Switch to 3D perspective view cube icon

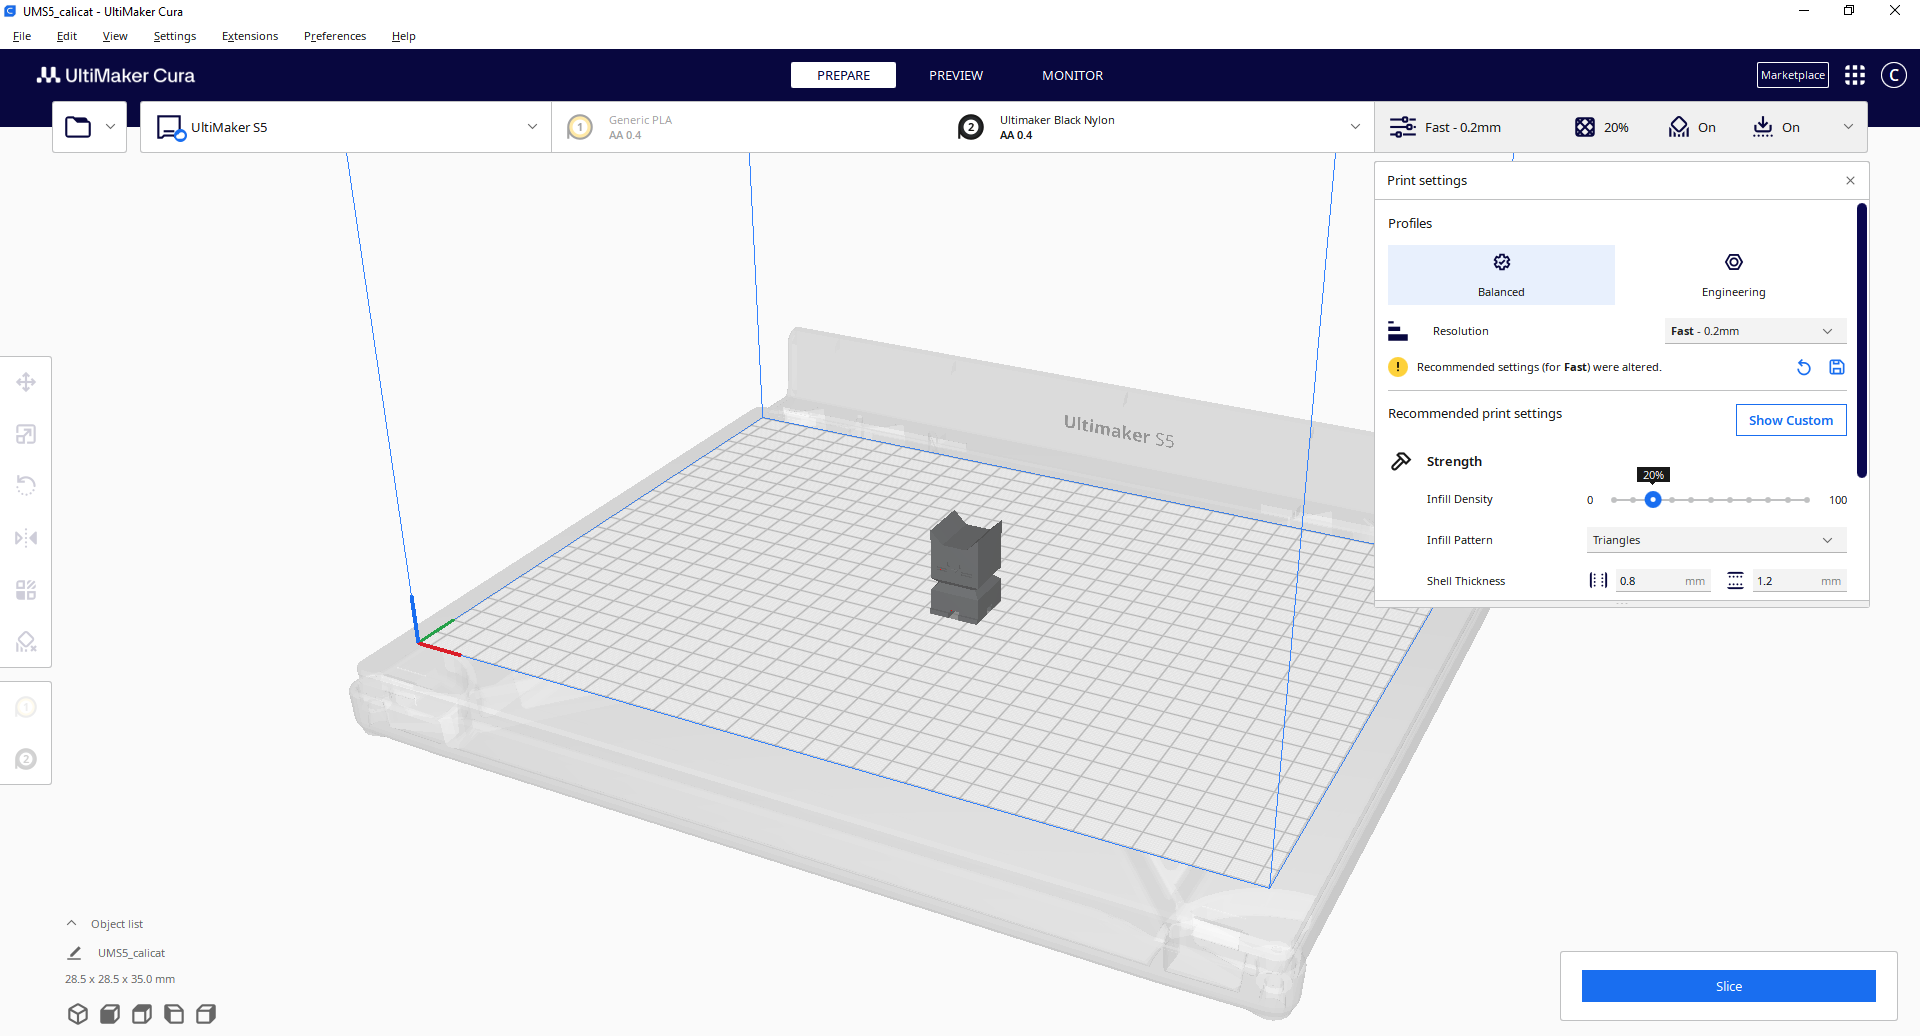coord(78,1014)
